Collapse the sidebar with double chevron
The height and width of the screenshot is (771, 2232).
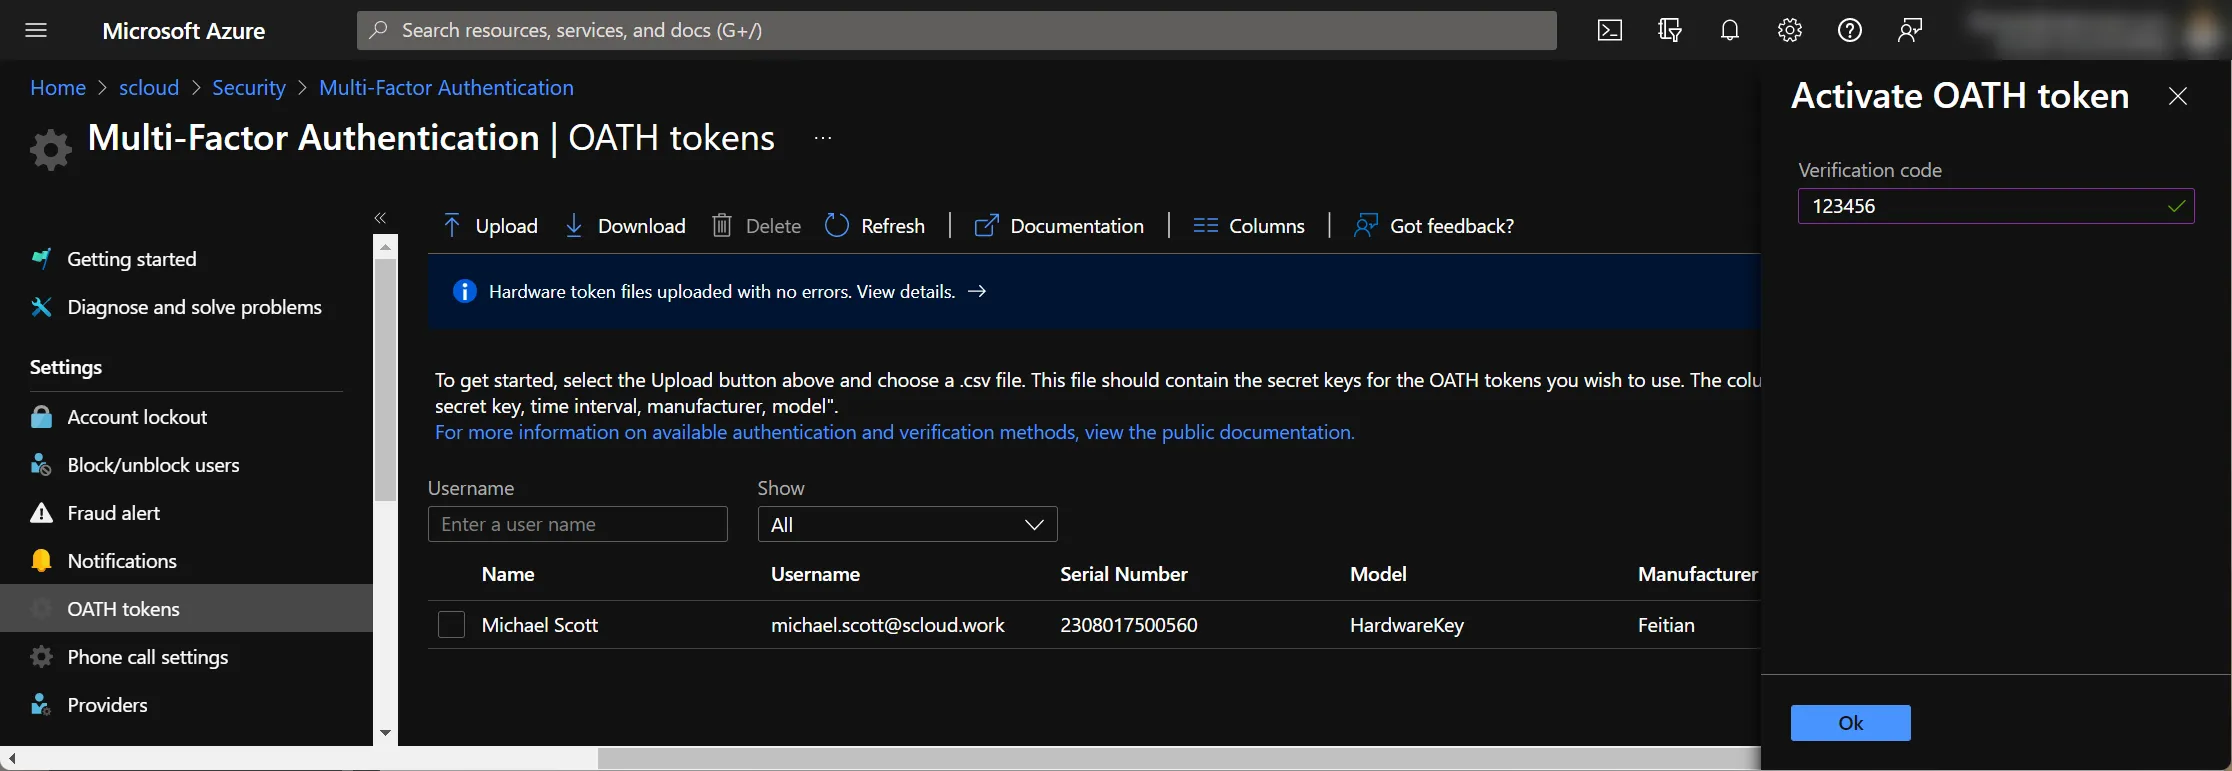(380, 217)
